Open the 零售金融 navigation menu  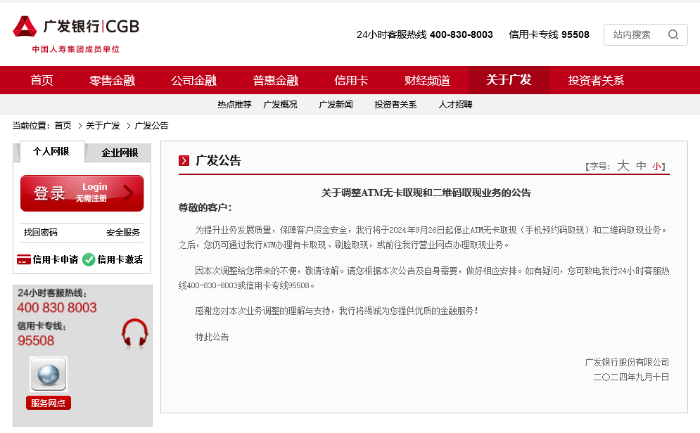112,80
